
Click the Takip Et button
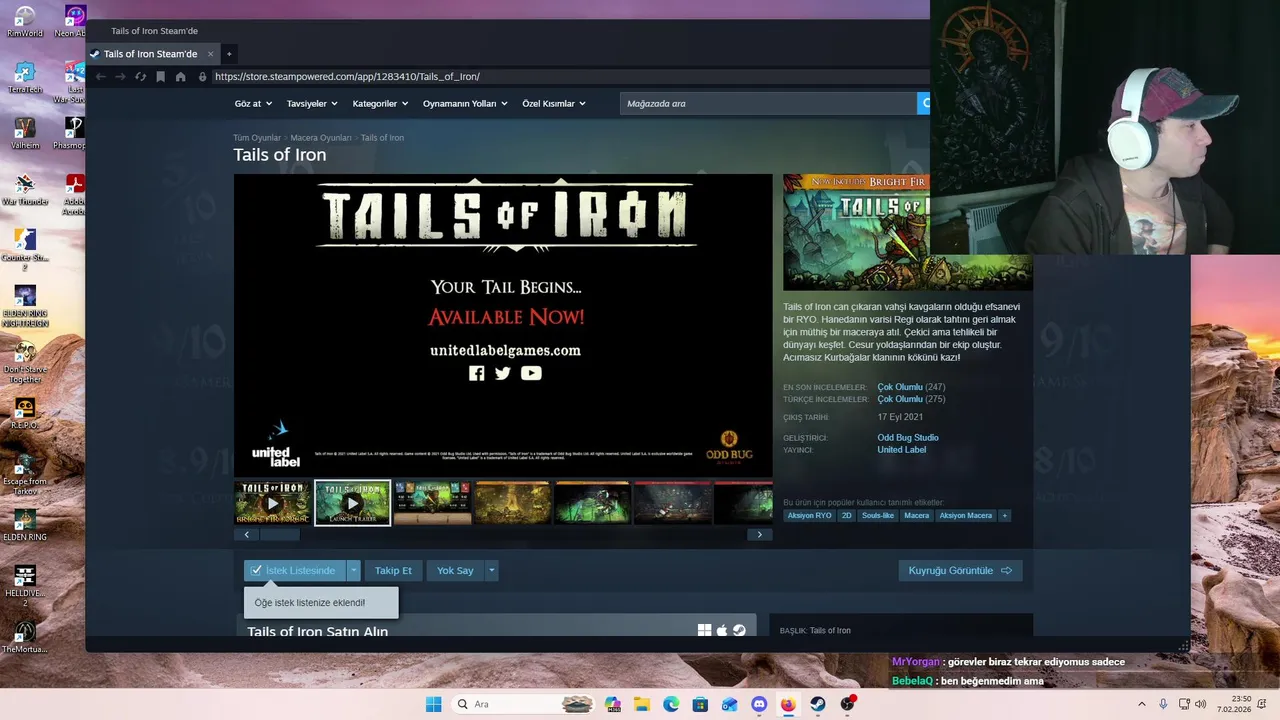tap(393, 570)
